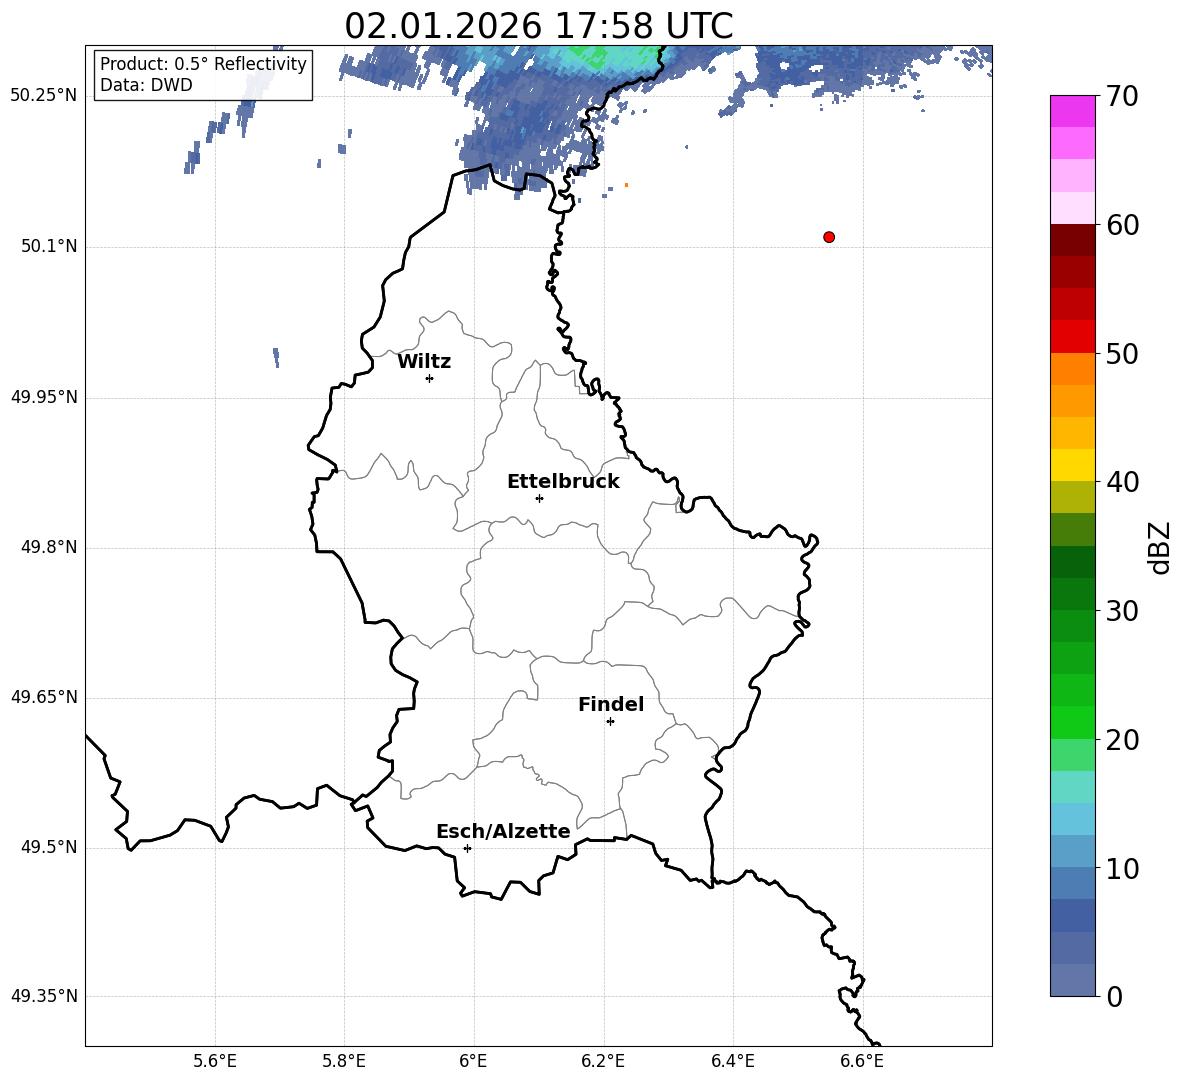
Task: Click the 49.95°N latitude label
Action: (x=44, y=397)
